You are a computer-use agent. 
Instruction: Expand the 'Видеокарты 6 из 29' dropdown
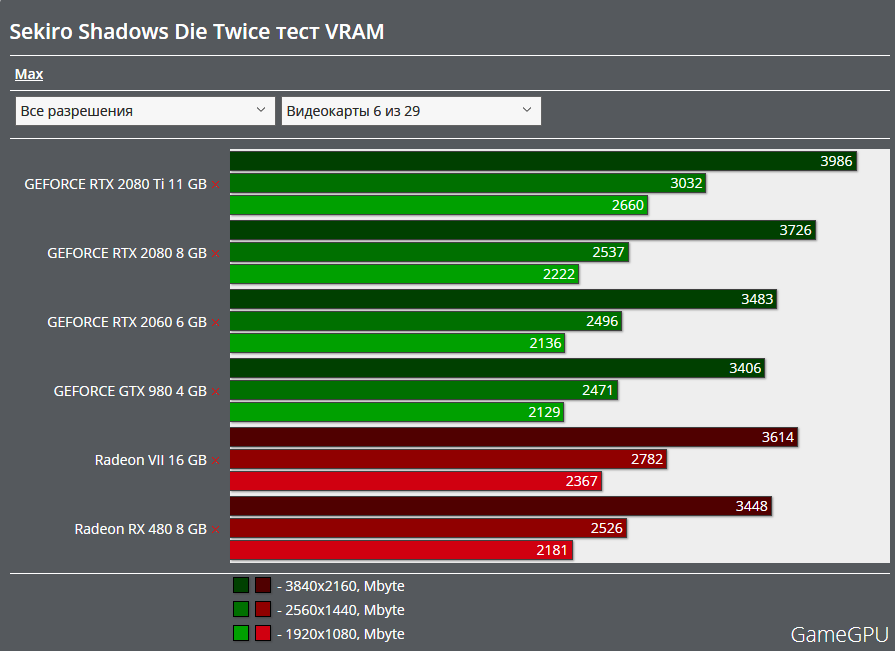pyautogui.click(x=411, y=111)
